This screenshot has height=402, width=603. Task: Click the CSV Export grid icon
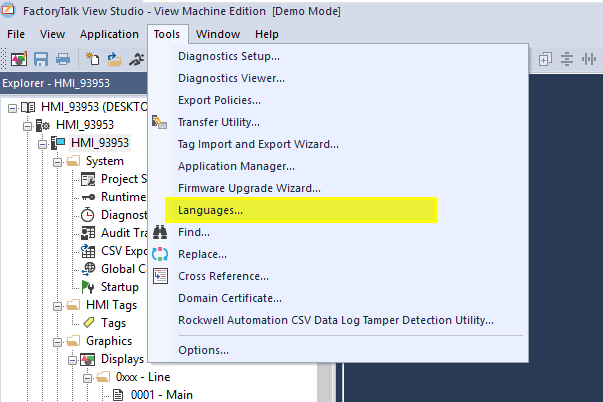88,251
